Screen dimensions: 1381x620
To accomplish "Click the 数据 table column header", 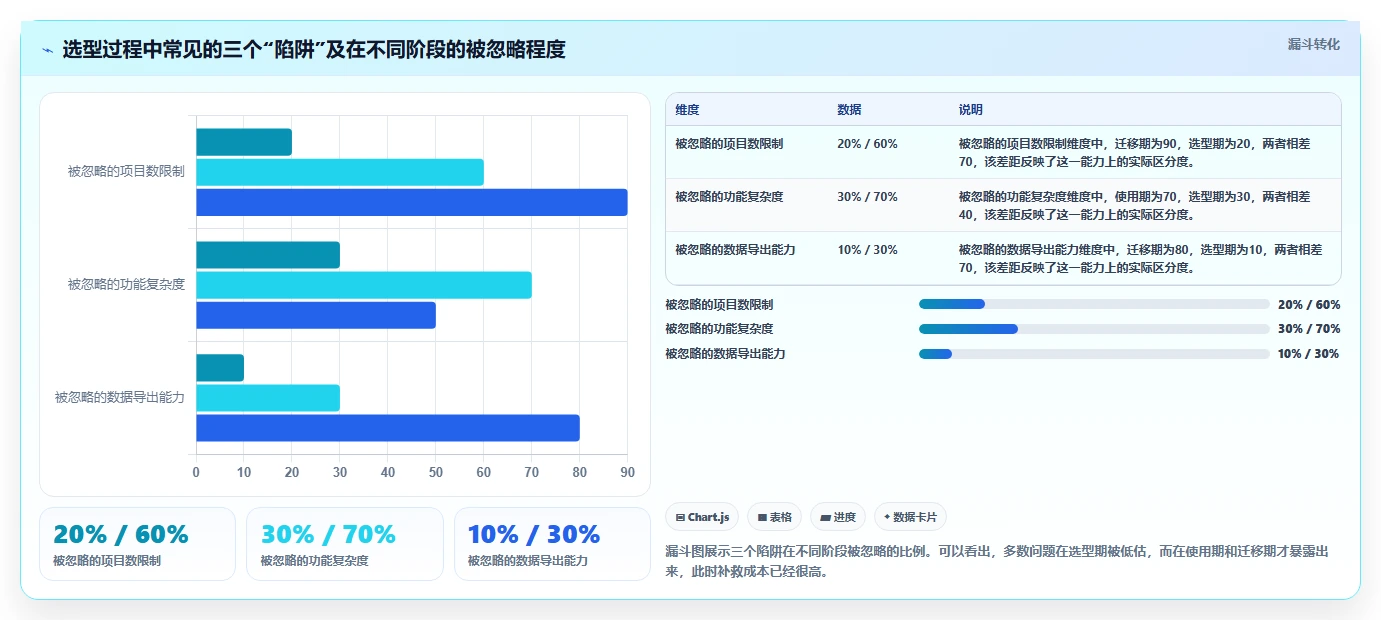I will click(849, 109).
